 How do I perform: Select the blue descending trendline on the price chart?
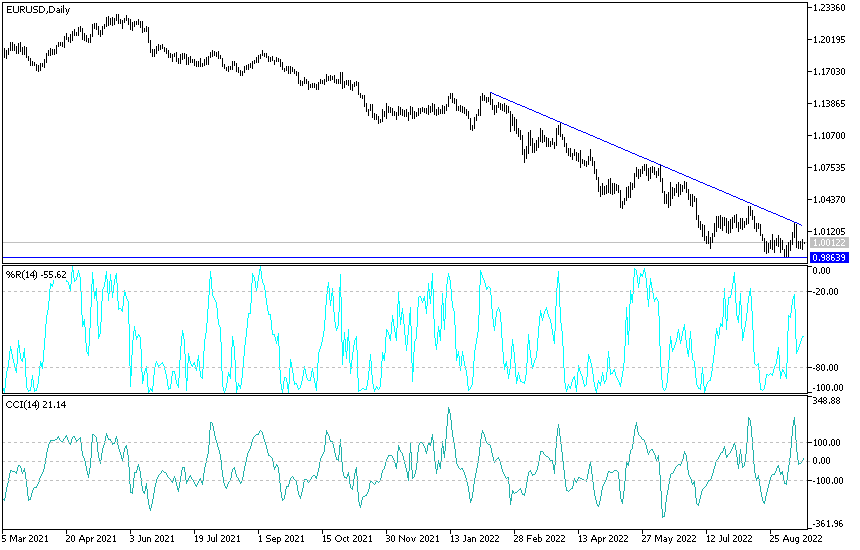pyautogui.click(x=646, y=159)
